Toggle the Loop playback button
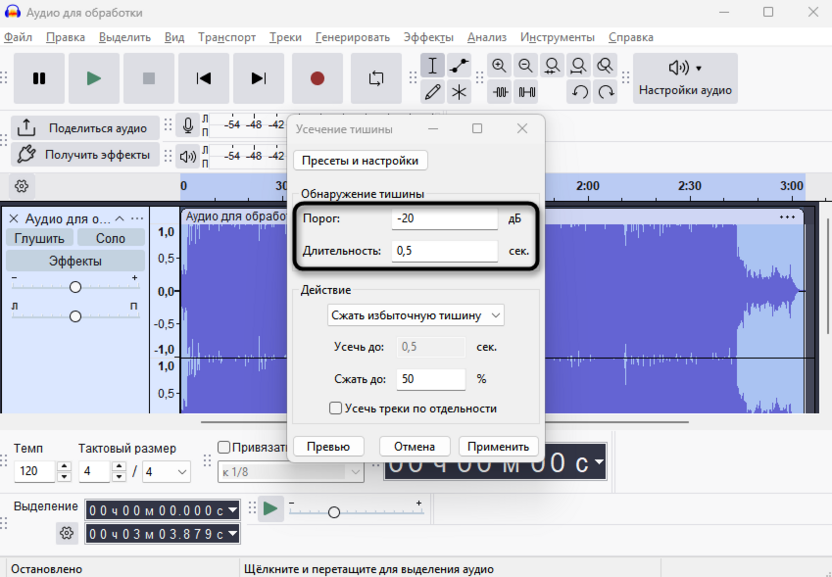This screenshot has height=577, width=832. pyautogui.click(x=376, y=79)
